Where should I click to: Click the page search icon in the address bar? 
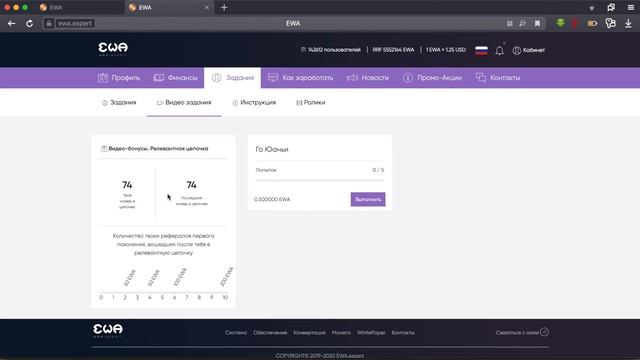point(522,24)
